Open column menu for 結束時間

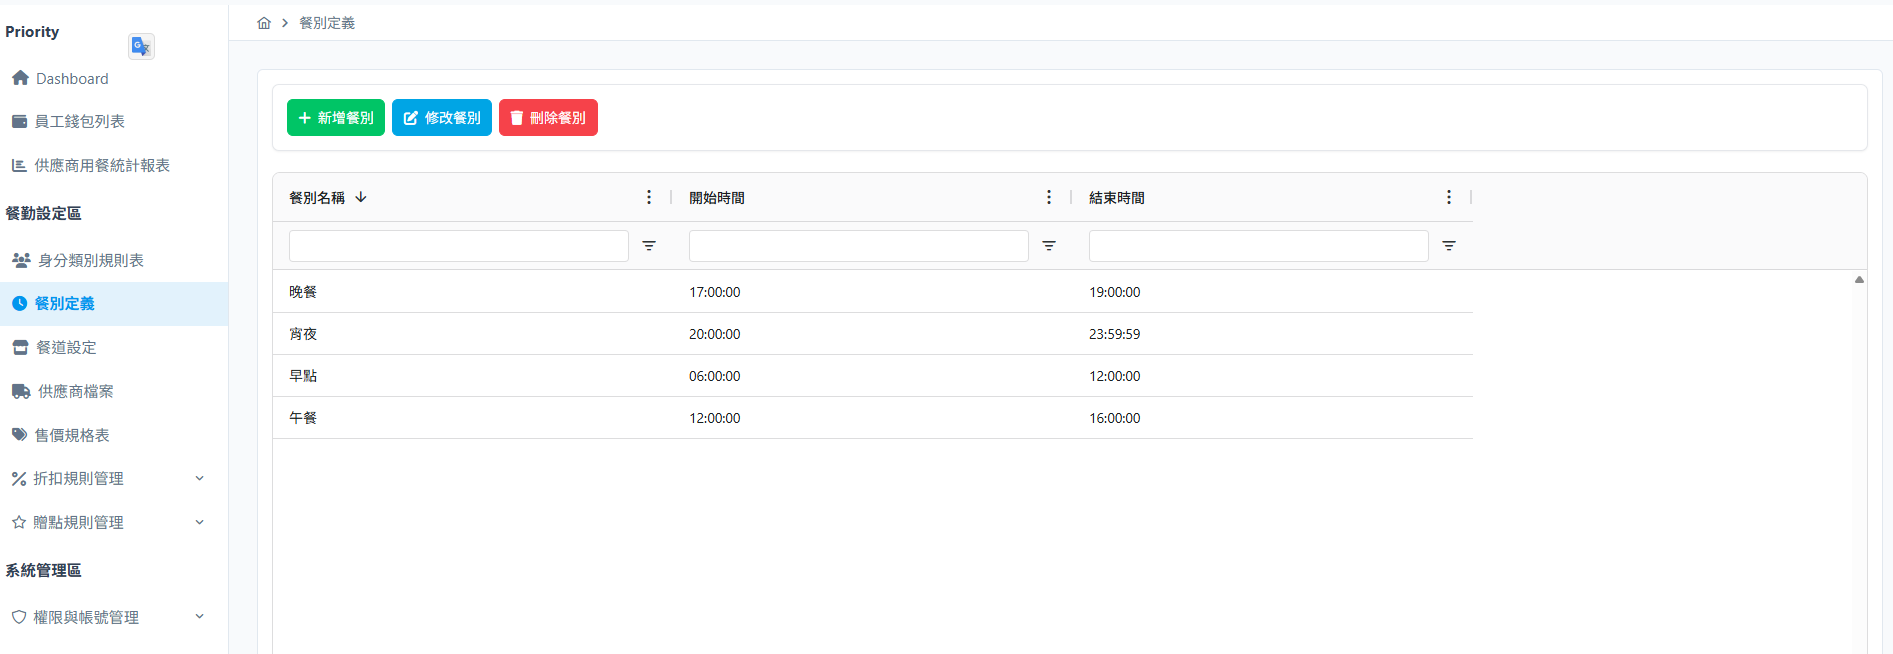(x=1449, y=197)
